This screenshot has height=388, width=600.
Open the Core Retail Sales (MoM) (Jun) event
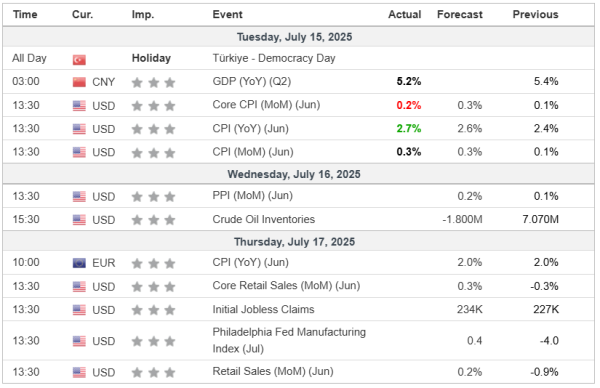click(x=286, y=286)
